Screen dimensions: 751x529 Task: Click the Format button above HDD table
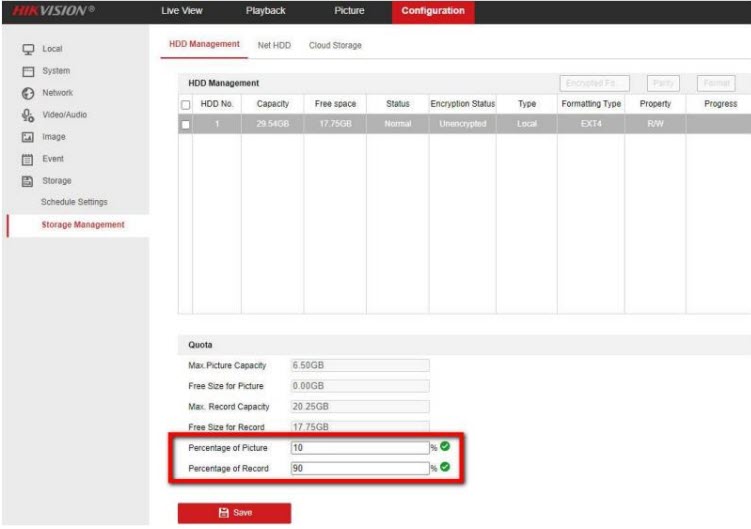(718, 83)
